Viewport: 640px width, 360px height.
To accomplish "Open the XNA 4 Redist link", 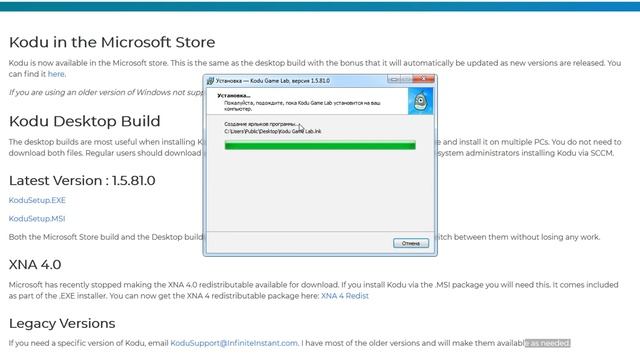I will (x=345, y=296).
